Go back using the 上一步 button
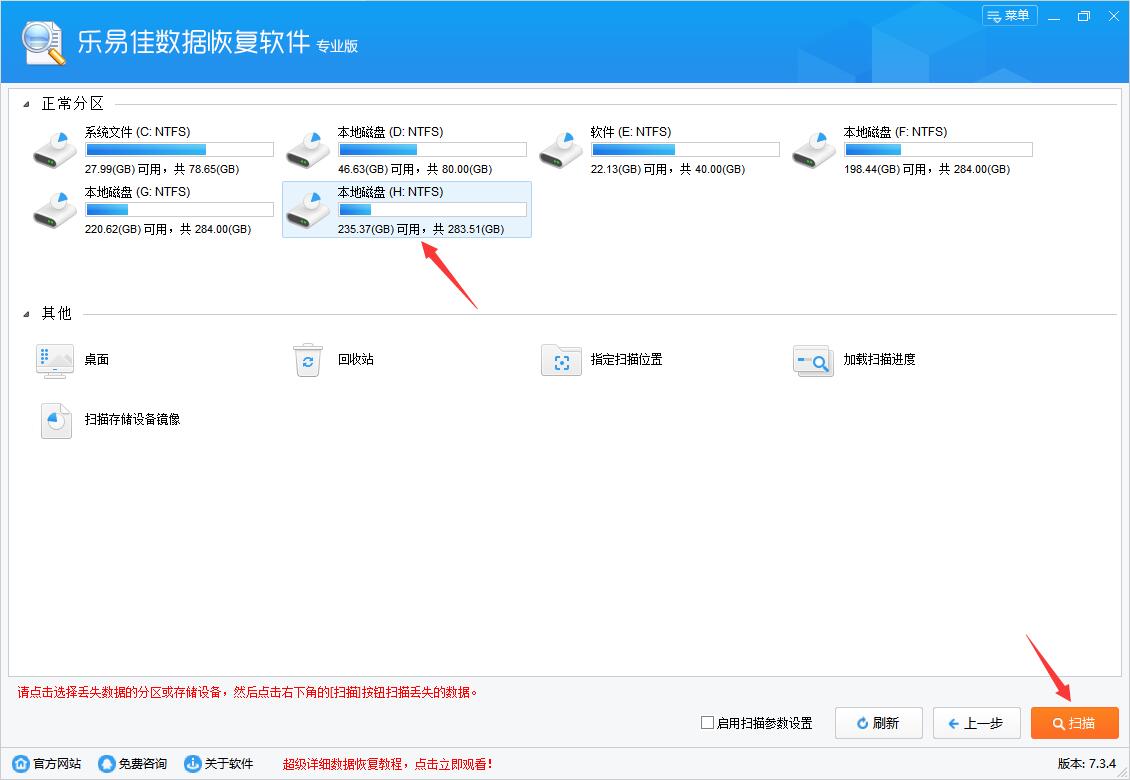 [976, 722]
